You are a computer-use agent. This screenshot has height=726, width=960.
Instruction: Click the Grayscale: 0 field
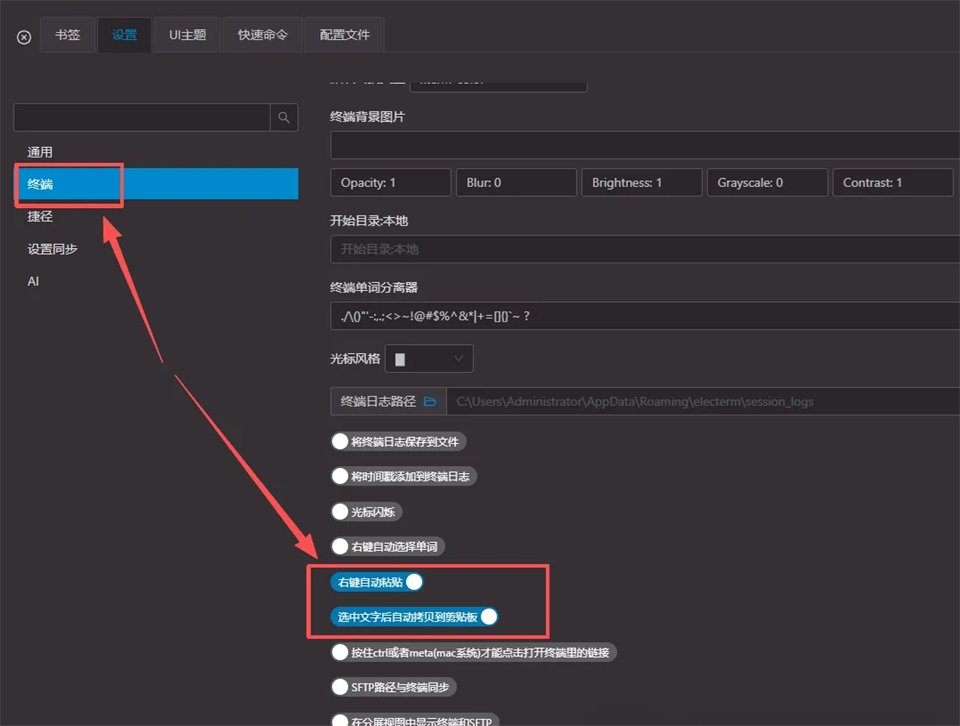pyautogui.click(x=767, y=182)
